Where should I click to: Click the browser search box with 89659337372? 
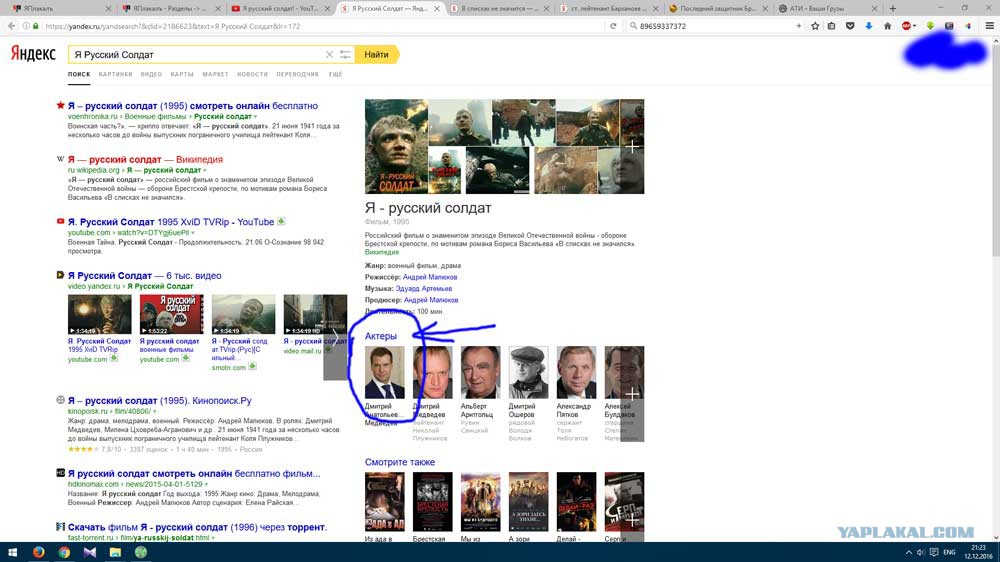tap(714, 26)
